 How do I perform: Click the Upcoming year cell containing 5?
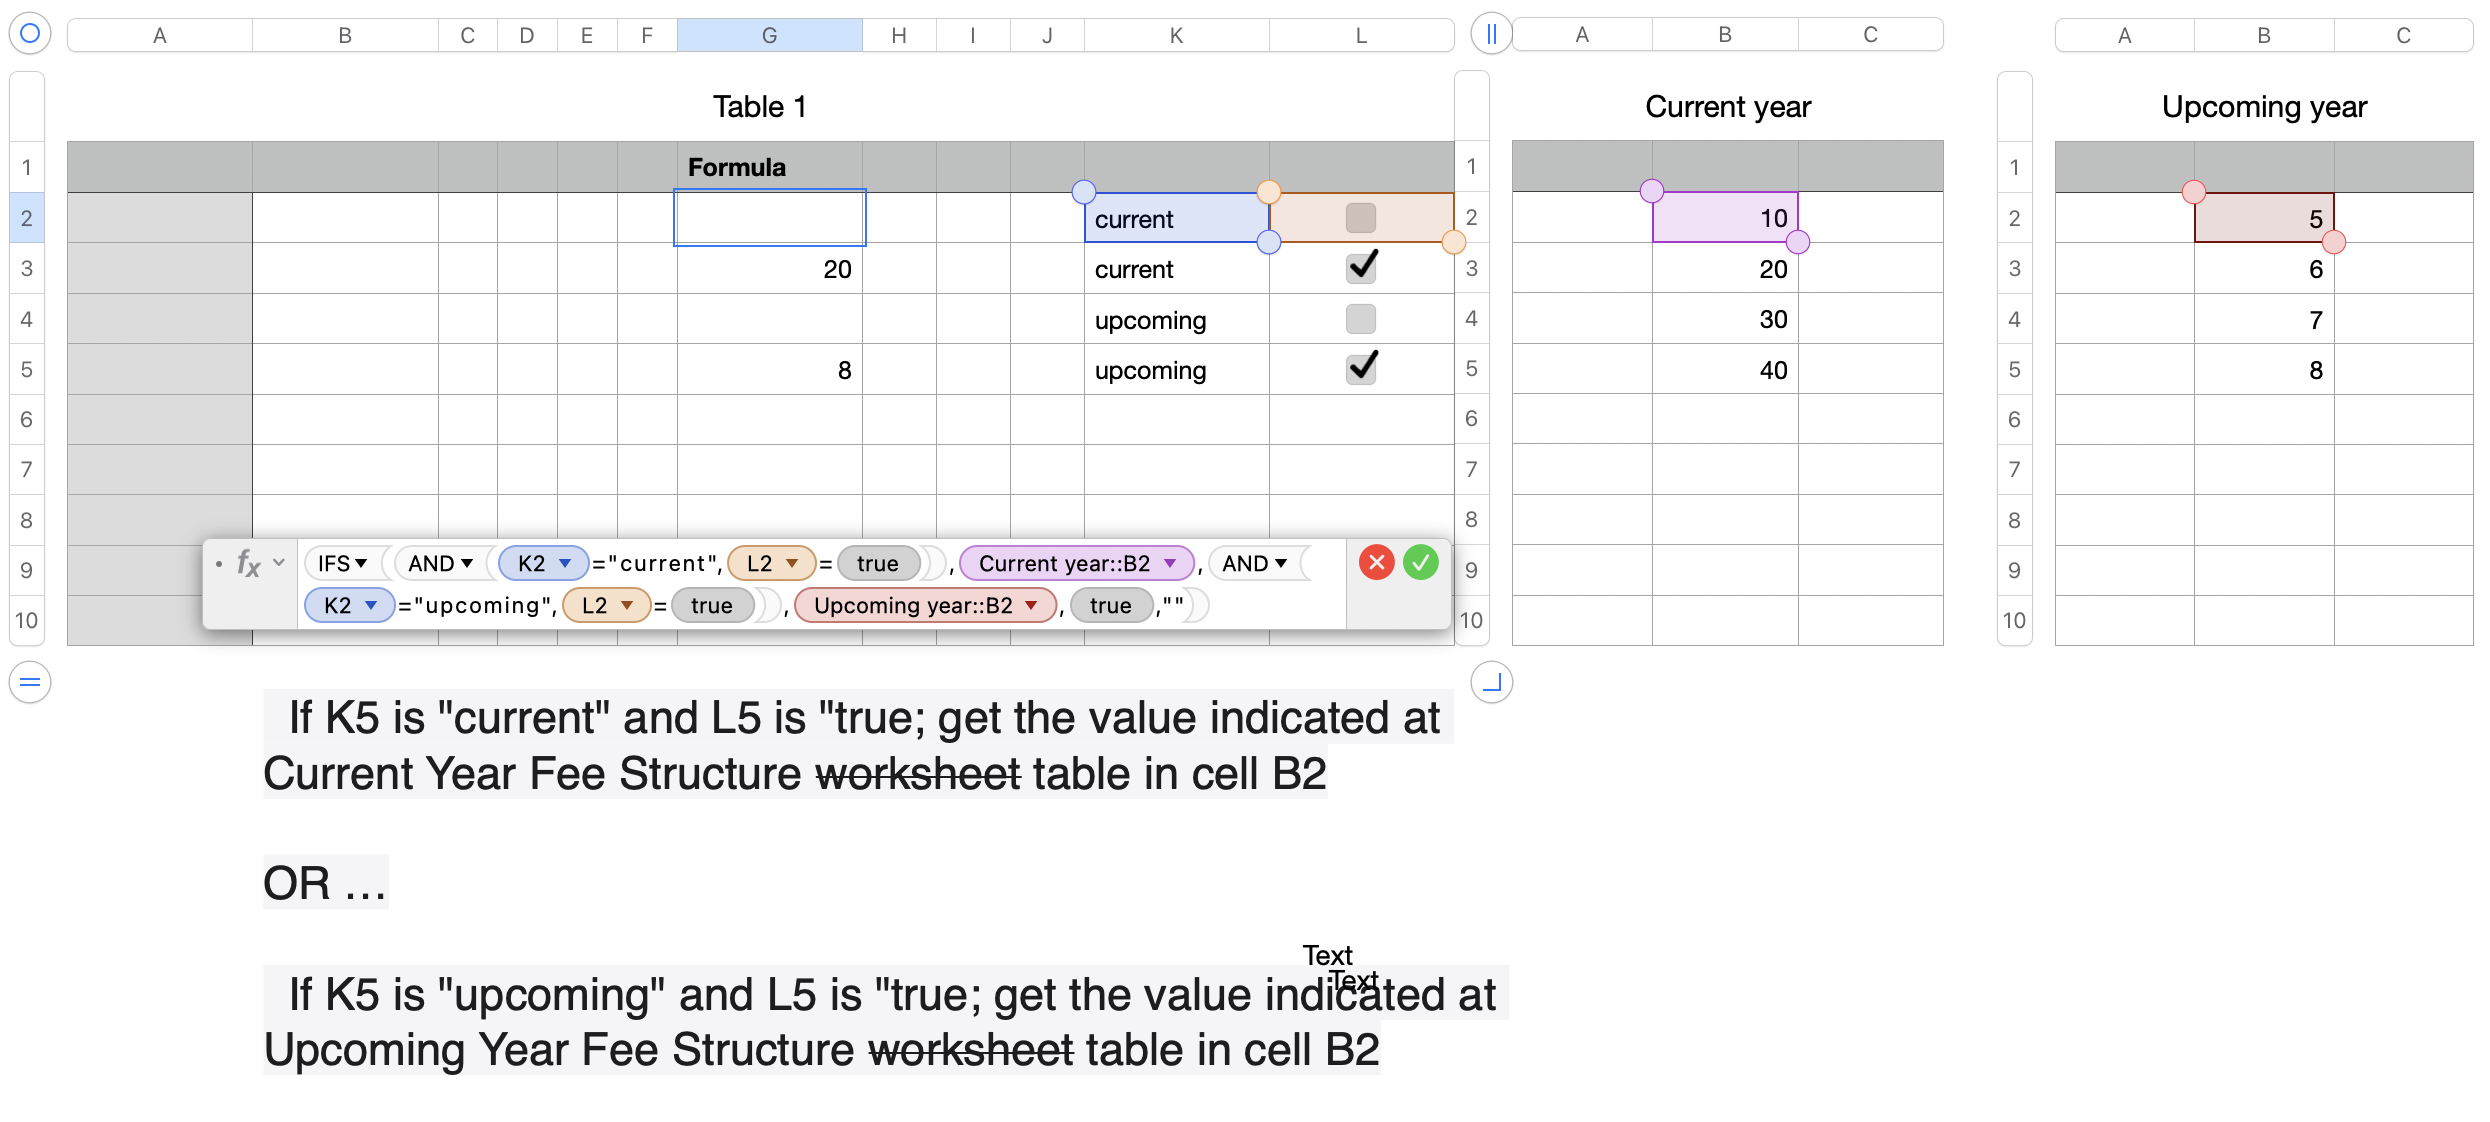pos(2263,219)
